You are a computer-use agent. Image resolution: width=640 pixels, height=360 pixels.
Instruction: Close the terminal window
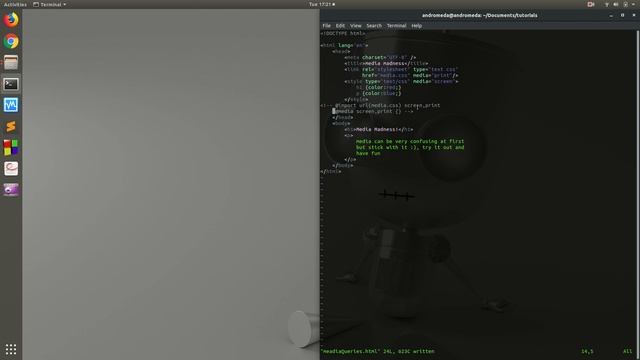pyautogui.click(x=634, y=16)
